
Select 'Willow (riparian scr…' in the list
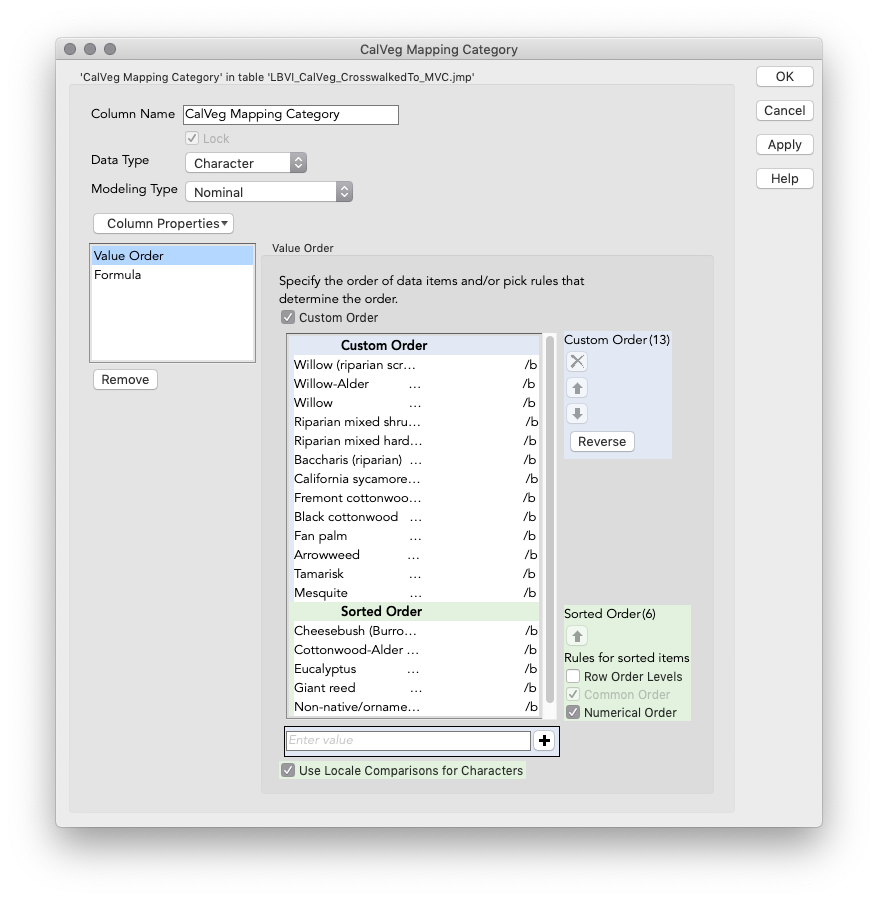(x=415, y=365)
